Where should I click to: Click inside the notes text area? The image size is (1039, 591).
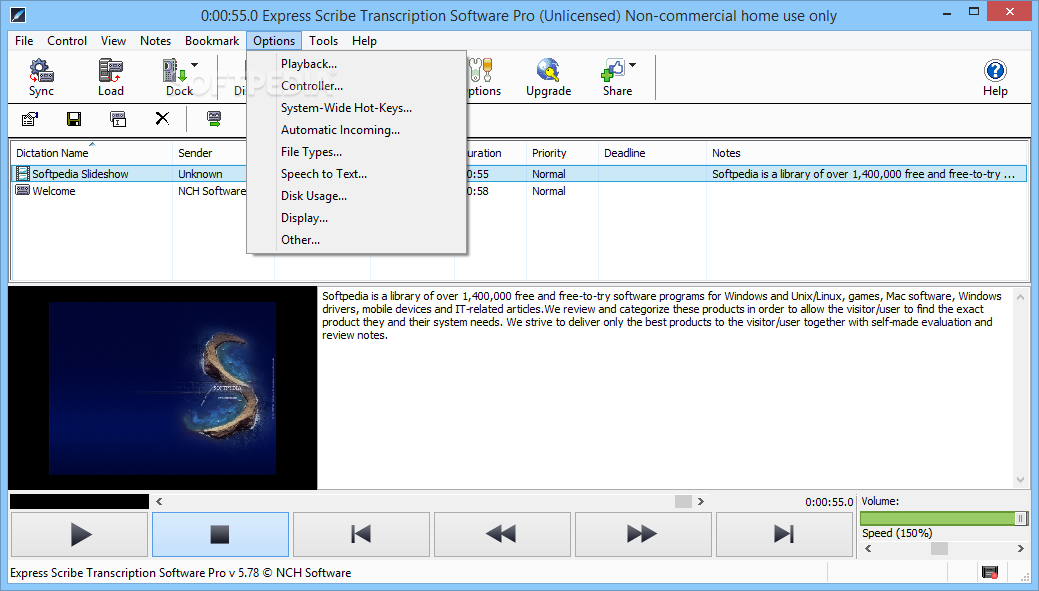click(x=666, y=389)
